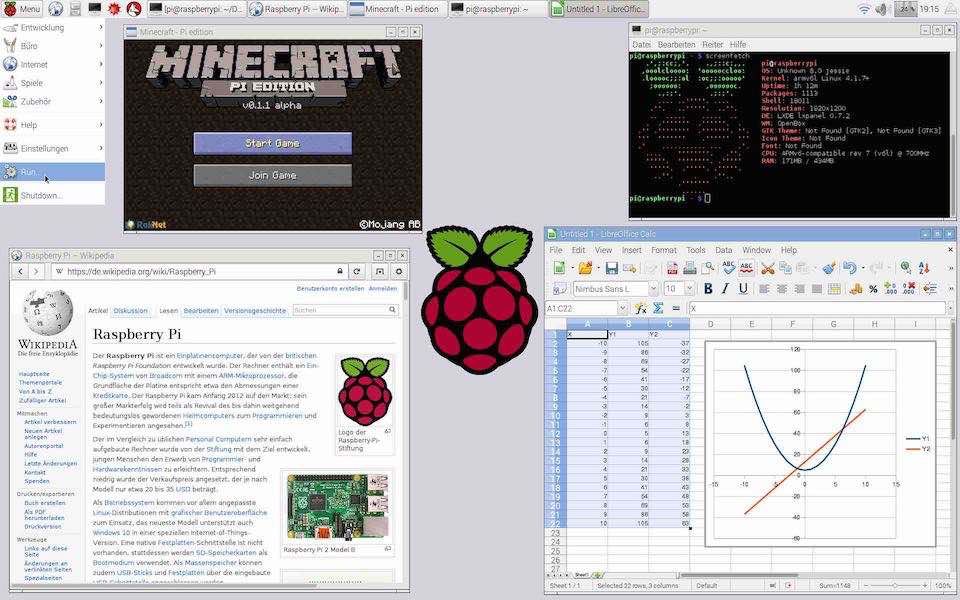The width and height of the screenshot is (960, 600).
Task: Open the font size dropdown
Action: coord(689,289)
